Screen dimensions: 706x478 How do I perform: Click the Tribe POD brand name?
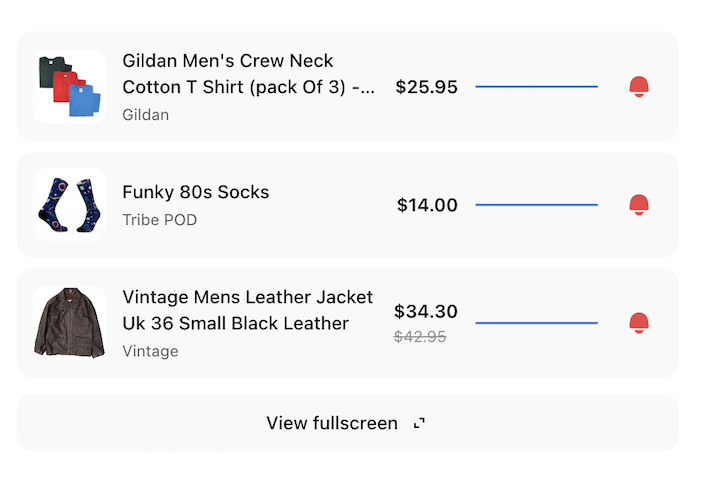click(x=159, y=220)
